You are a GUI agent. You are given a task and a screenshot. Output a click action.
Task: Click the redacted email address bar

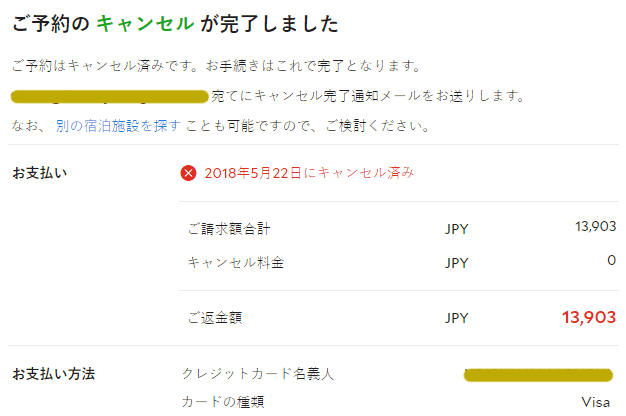tap(109, 97)
